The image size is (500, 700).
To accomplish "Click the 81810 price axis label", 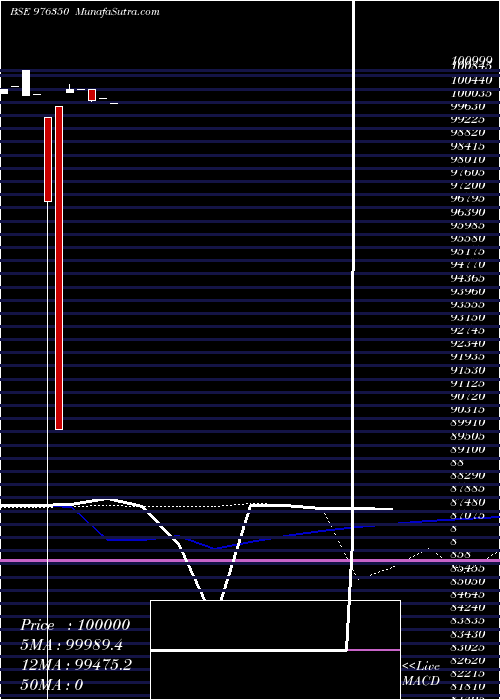I will (469, 686).
